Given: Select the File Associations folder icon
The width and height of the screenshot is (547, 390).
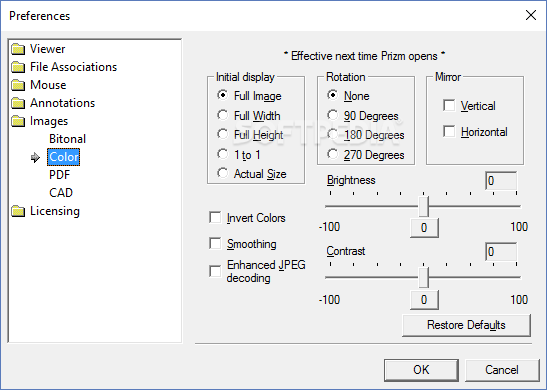Looking at the screenshot, I should 18,67.
